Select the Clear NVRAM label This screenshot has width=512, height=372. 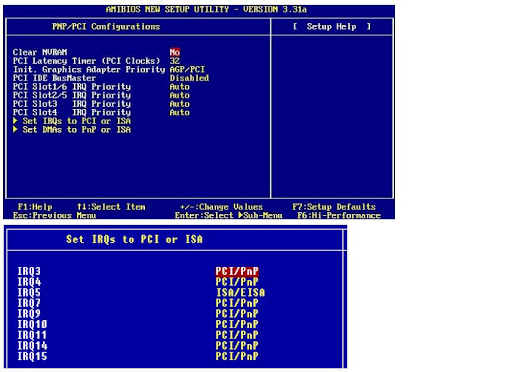40,52
